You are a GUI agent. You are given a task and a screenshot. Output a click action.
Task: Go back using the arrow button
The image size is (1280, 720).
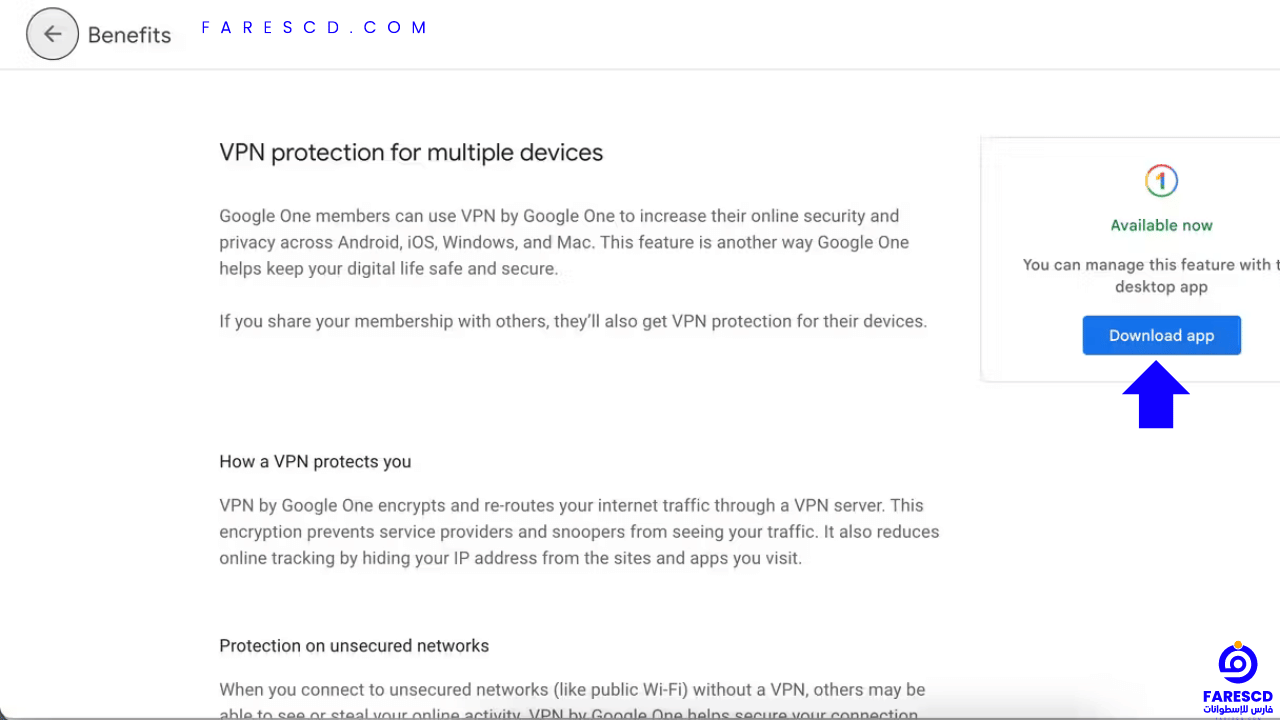(x=52, y=34)
